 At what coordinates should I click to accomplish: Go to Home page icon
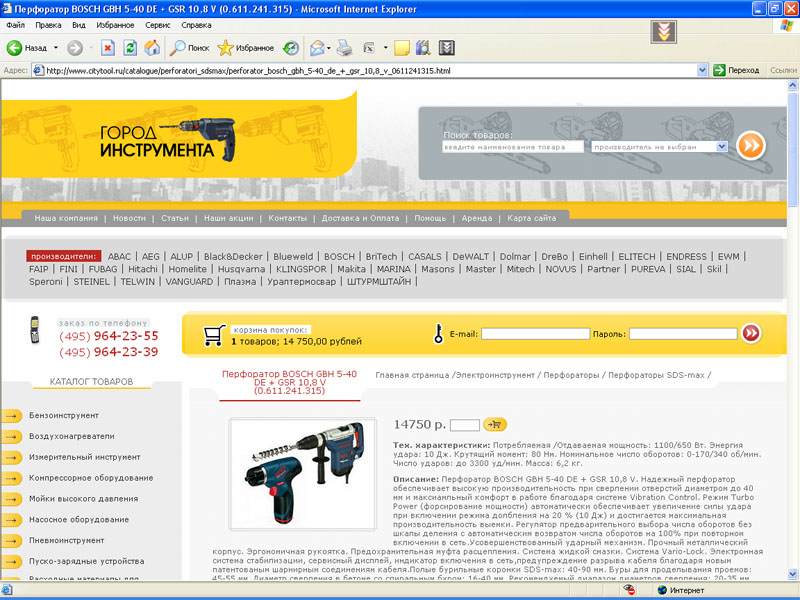[152, 48]
